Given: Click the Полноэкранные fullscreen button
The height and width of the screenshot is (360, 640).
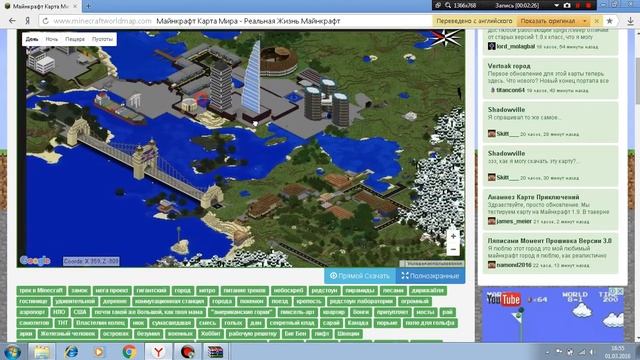Looking at the screenshot, I should pos(430,276).
